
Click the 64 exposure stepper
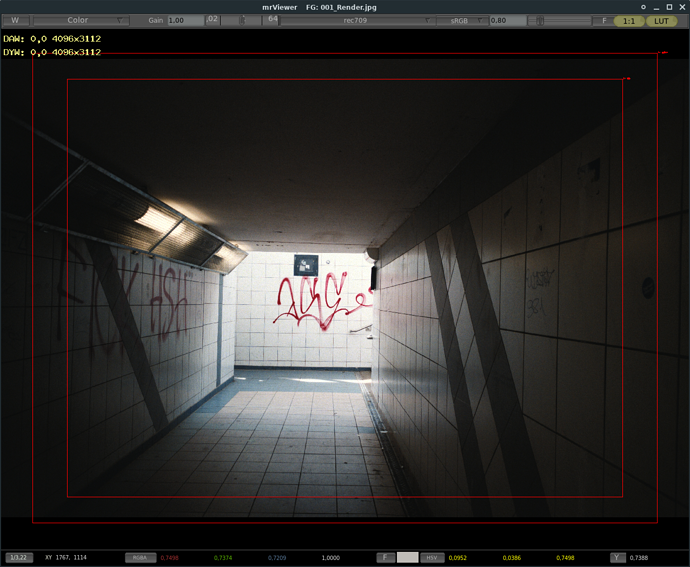pyautogui.click(x=273, y=20)
